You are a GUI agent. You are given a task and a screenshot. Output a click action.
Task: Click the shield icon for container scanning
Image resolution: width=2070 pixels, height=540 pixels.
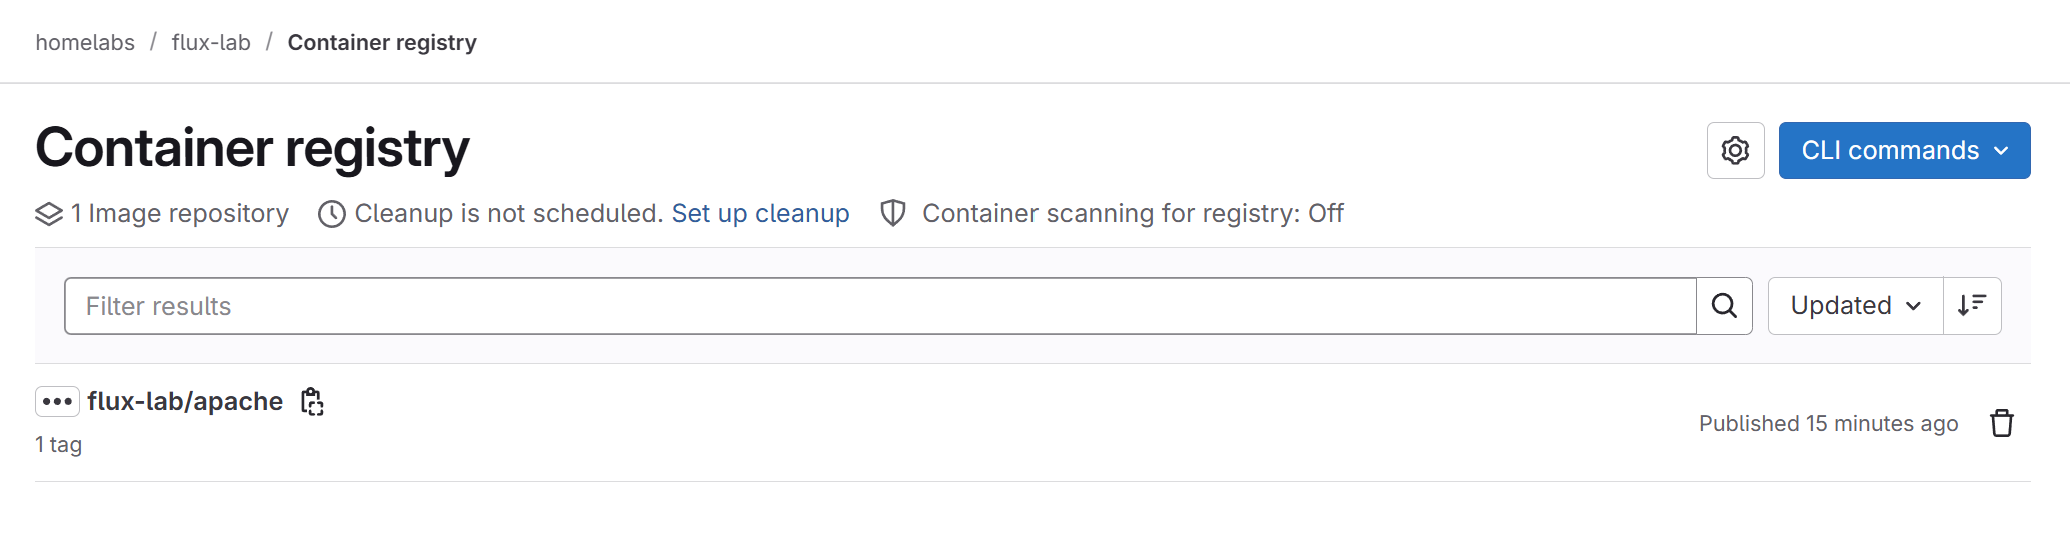click(893, 213)
